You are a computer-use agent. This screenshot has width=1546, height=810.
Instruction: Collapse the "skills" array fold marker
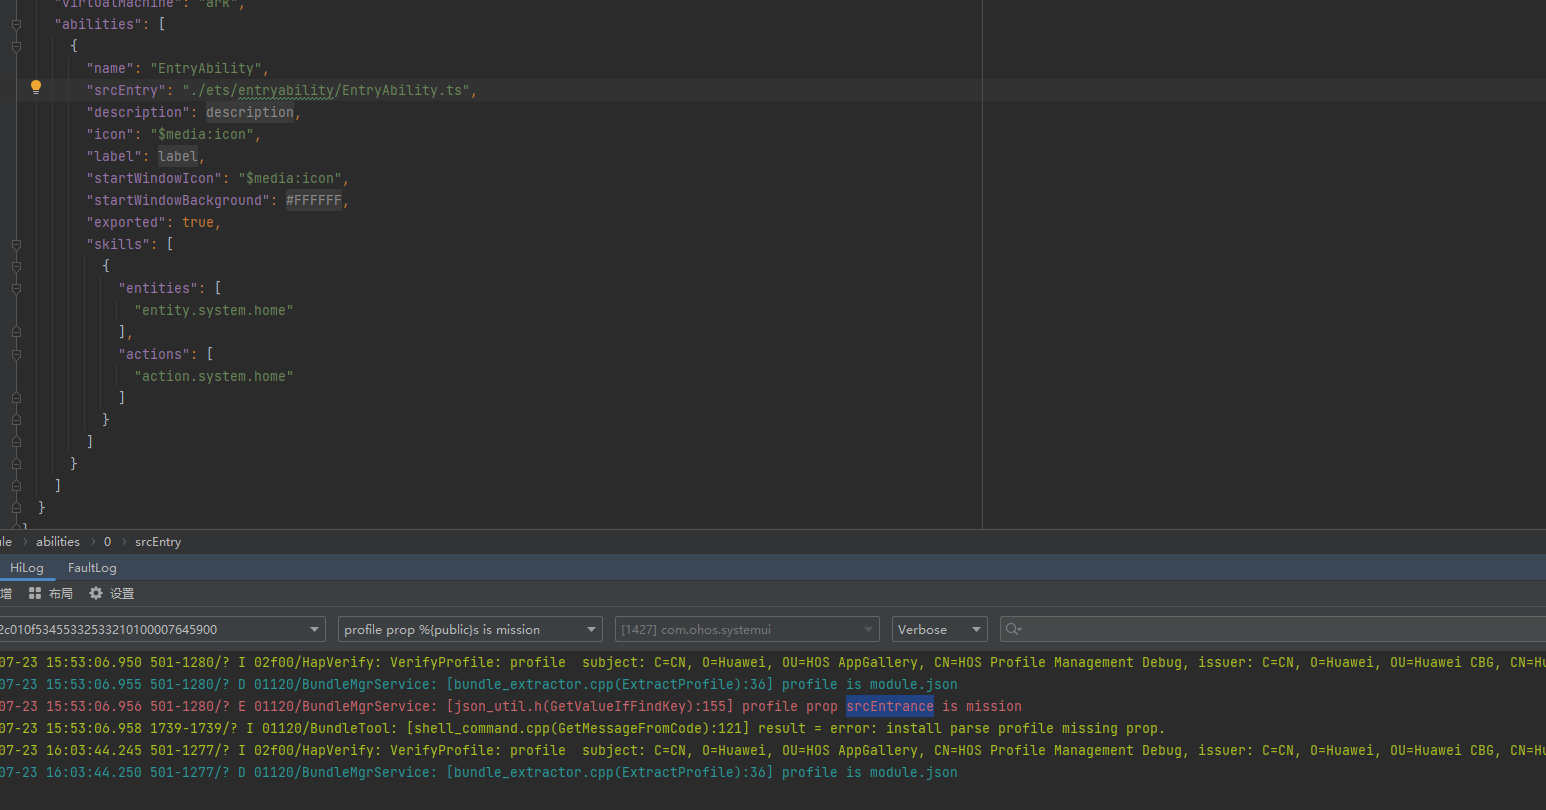pos(16,244)
